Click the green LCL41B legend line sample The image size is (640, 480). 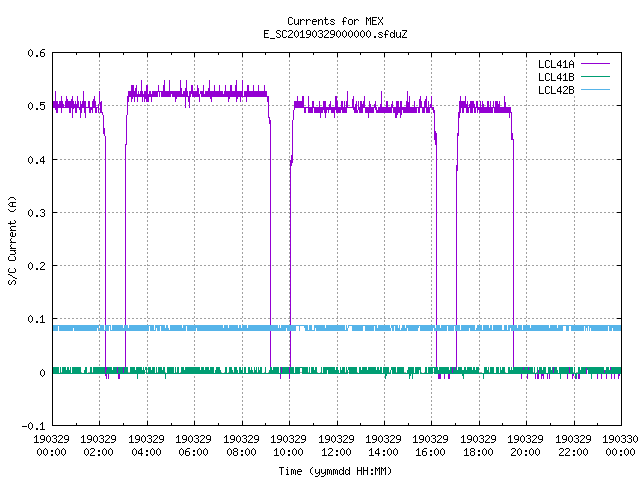click(x=595, y=77)
